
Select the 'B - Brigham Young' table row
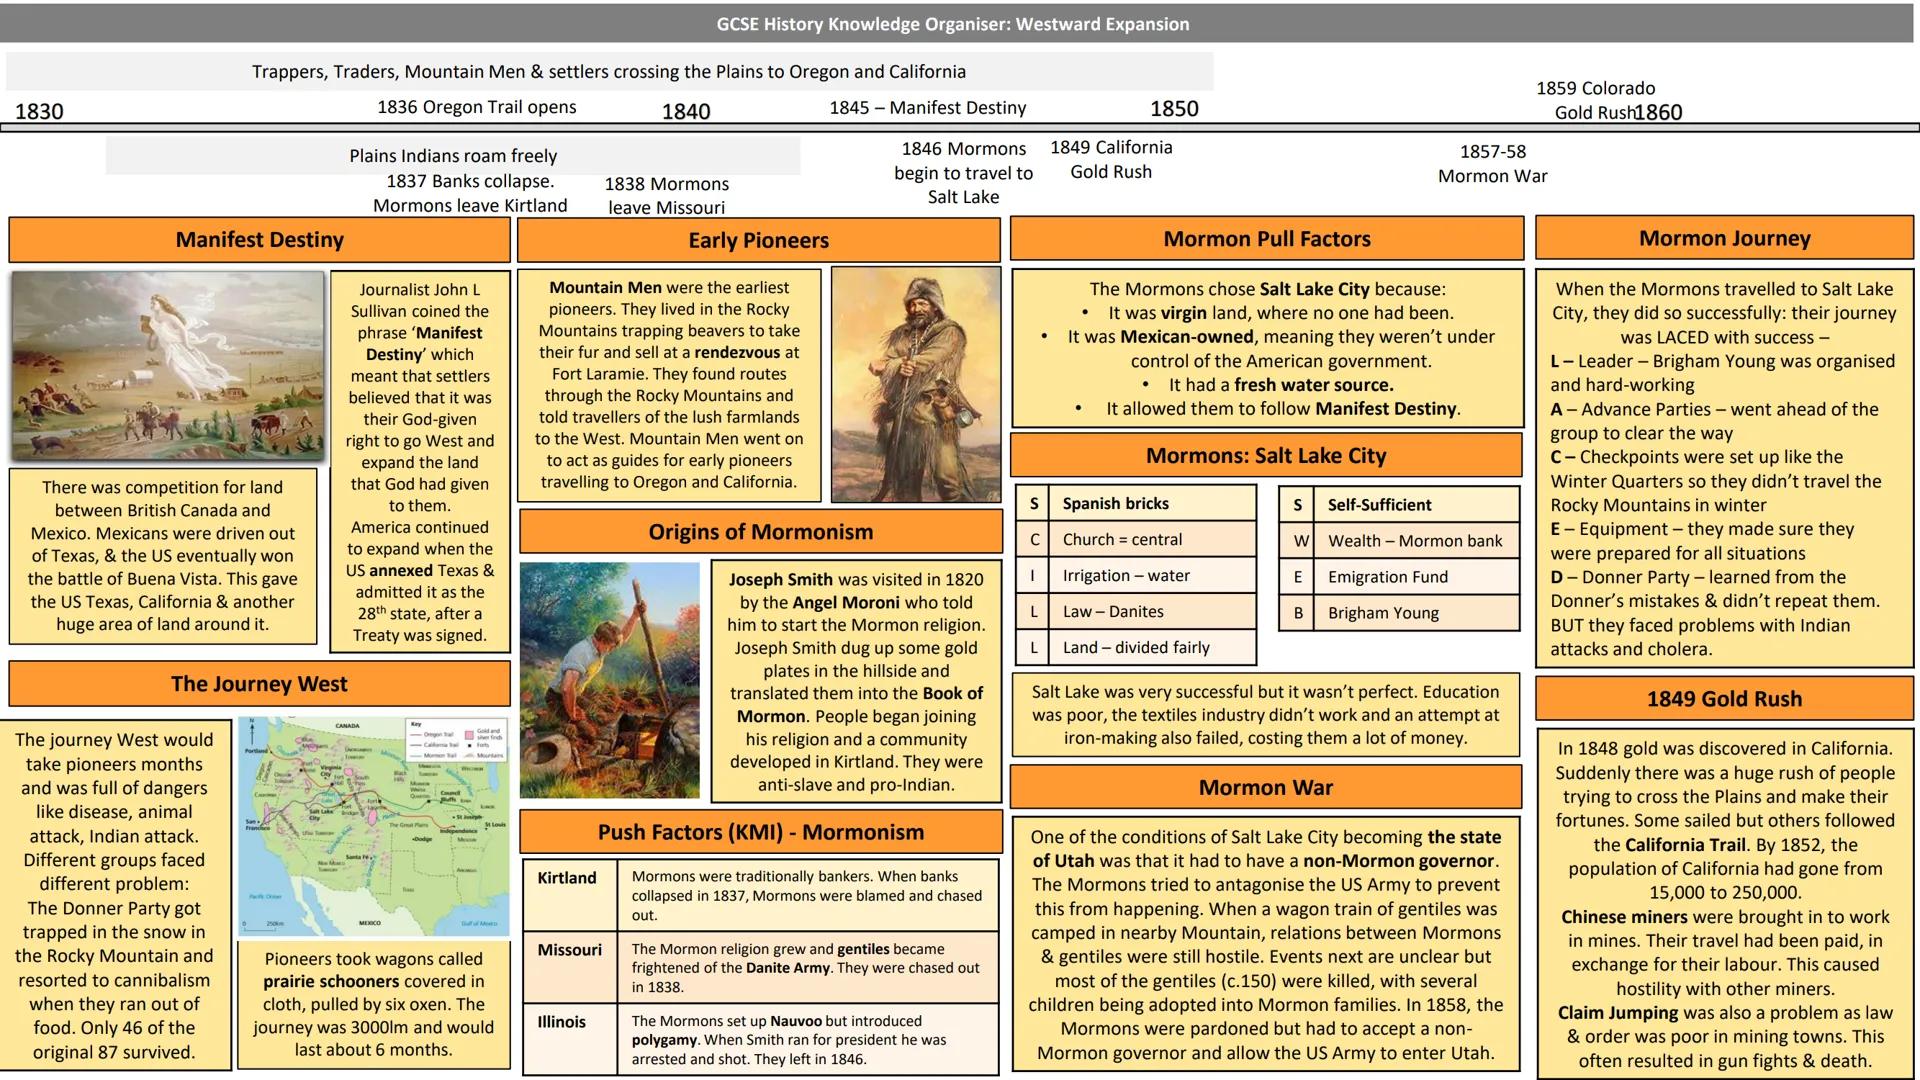coord(1398,612)
